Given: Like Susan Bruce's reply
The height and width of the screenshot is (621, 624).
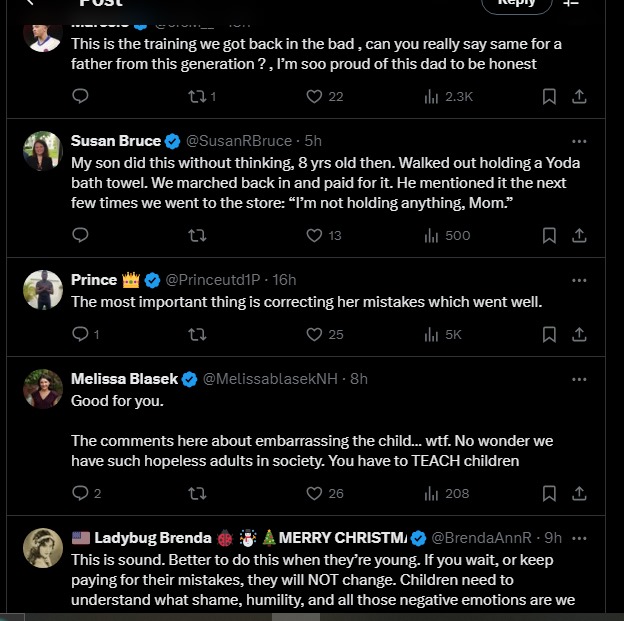Looking at the screenshot, I should pyautogui.click(x=314, y=236).
